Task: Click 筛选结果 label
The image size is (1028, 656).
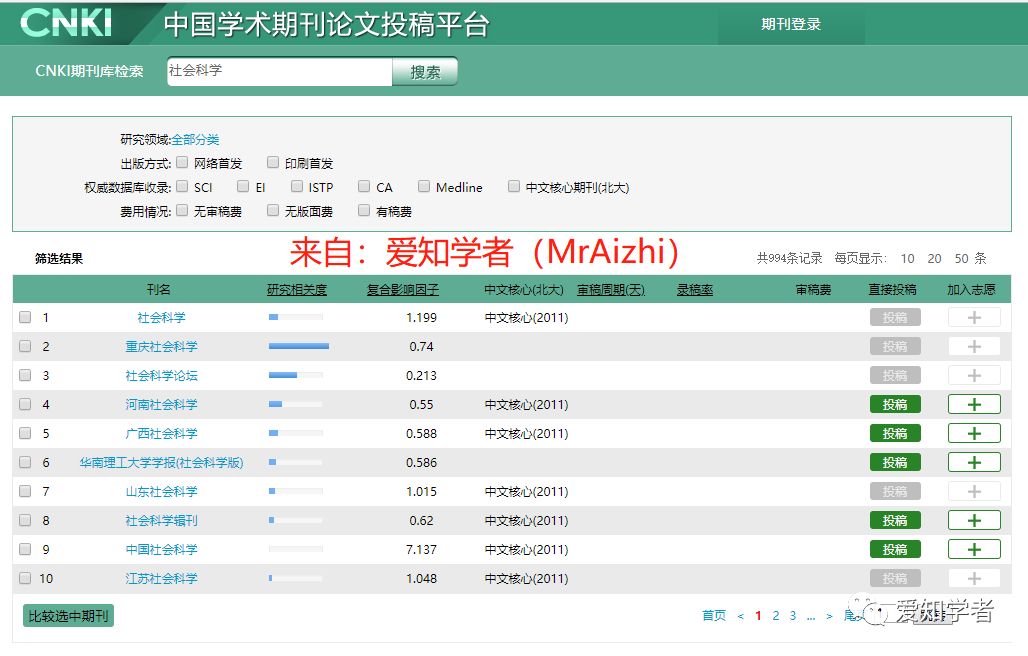Action: [59, 259]
